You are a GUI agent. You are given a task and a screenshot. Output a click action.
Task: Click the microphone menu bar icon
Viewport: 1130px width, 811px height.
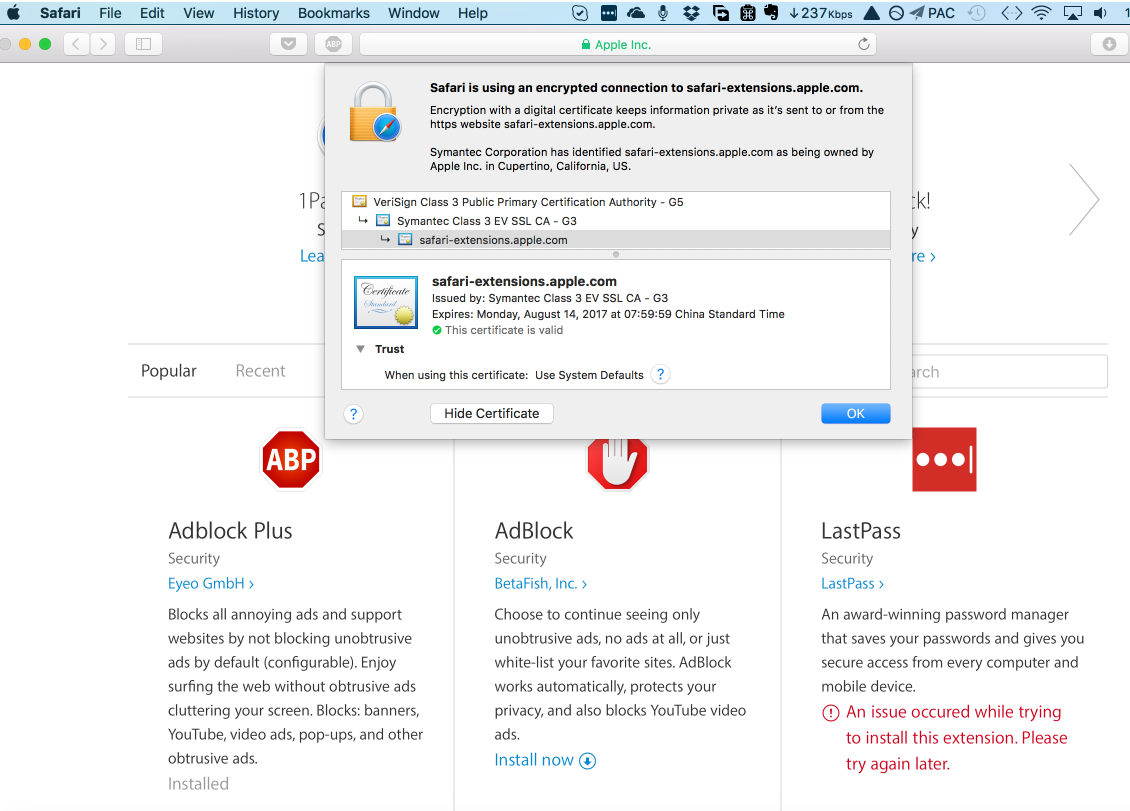[x=663, y=13]
